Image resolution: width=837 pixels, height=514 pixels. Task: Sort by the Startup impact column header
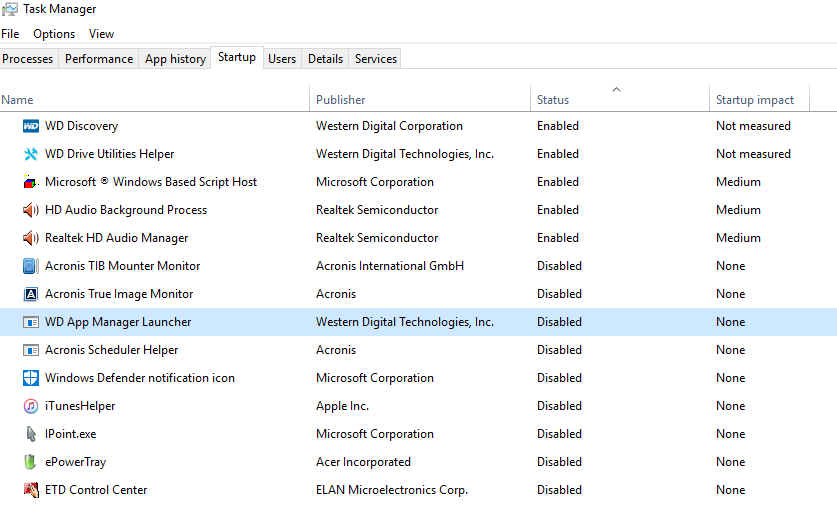[x=755, y=100]
